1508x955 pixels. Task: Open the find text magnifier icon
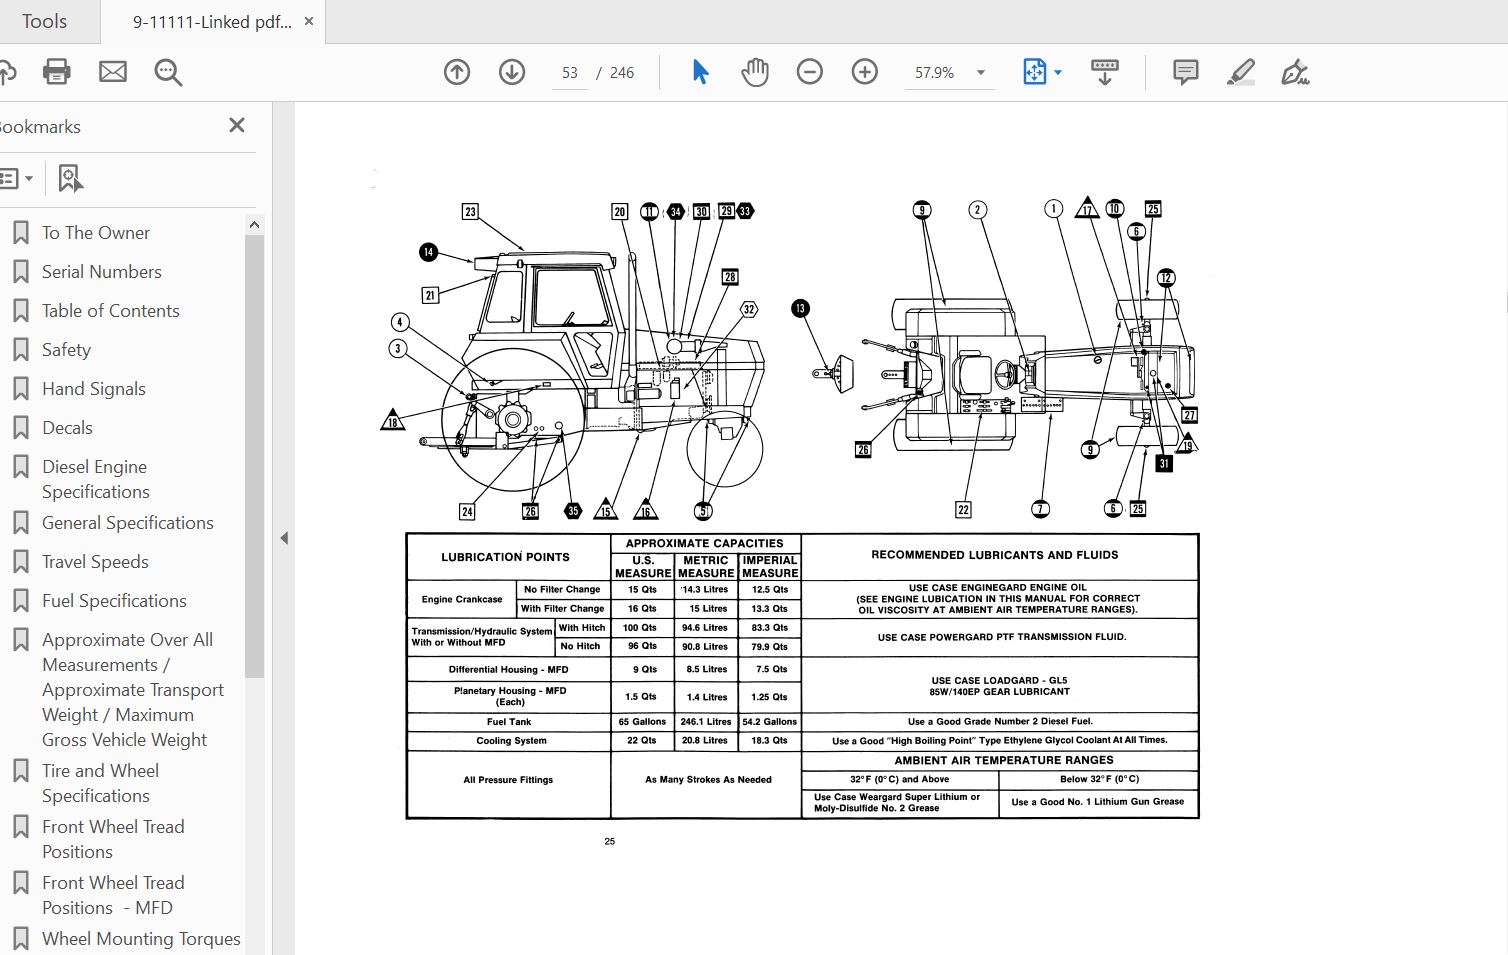tap(168, 72)
